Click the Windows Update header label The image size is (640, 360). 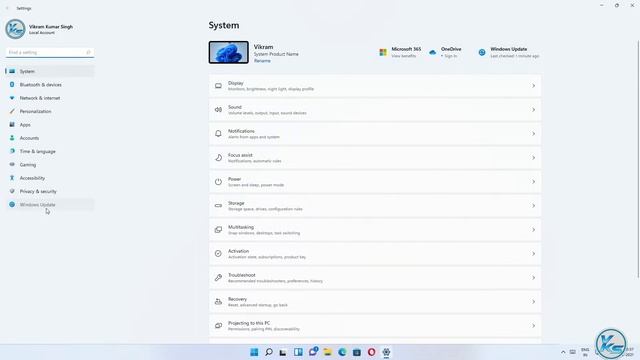click(x=509, y=49)
